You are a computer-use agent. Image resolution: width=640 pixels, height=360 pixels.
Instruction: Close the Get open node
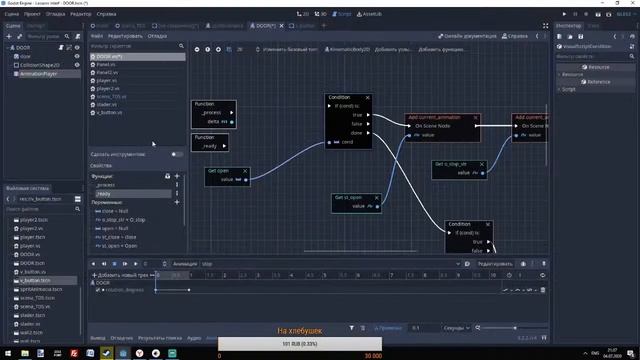245,171
